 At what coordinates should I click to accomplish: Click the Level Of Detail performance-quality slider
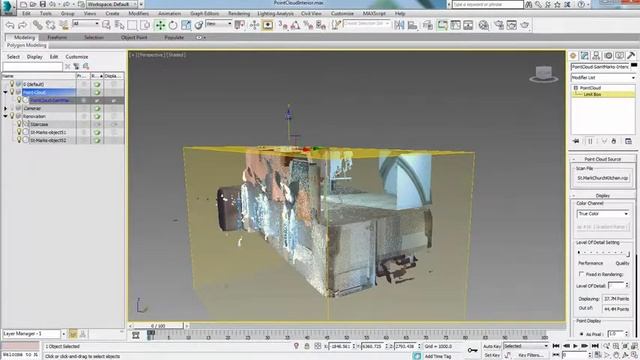coord(603,253)
